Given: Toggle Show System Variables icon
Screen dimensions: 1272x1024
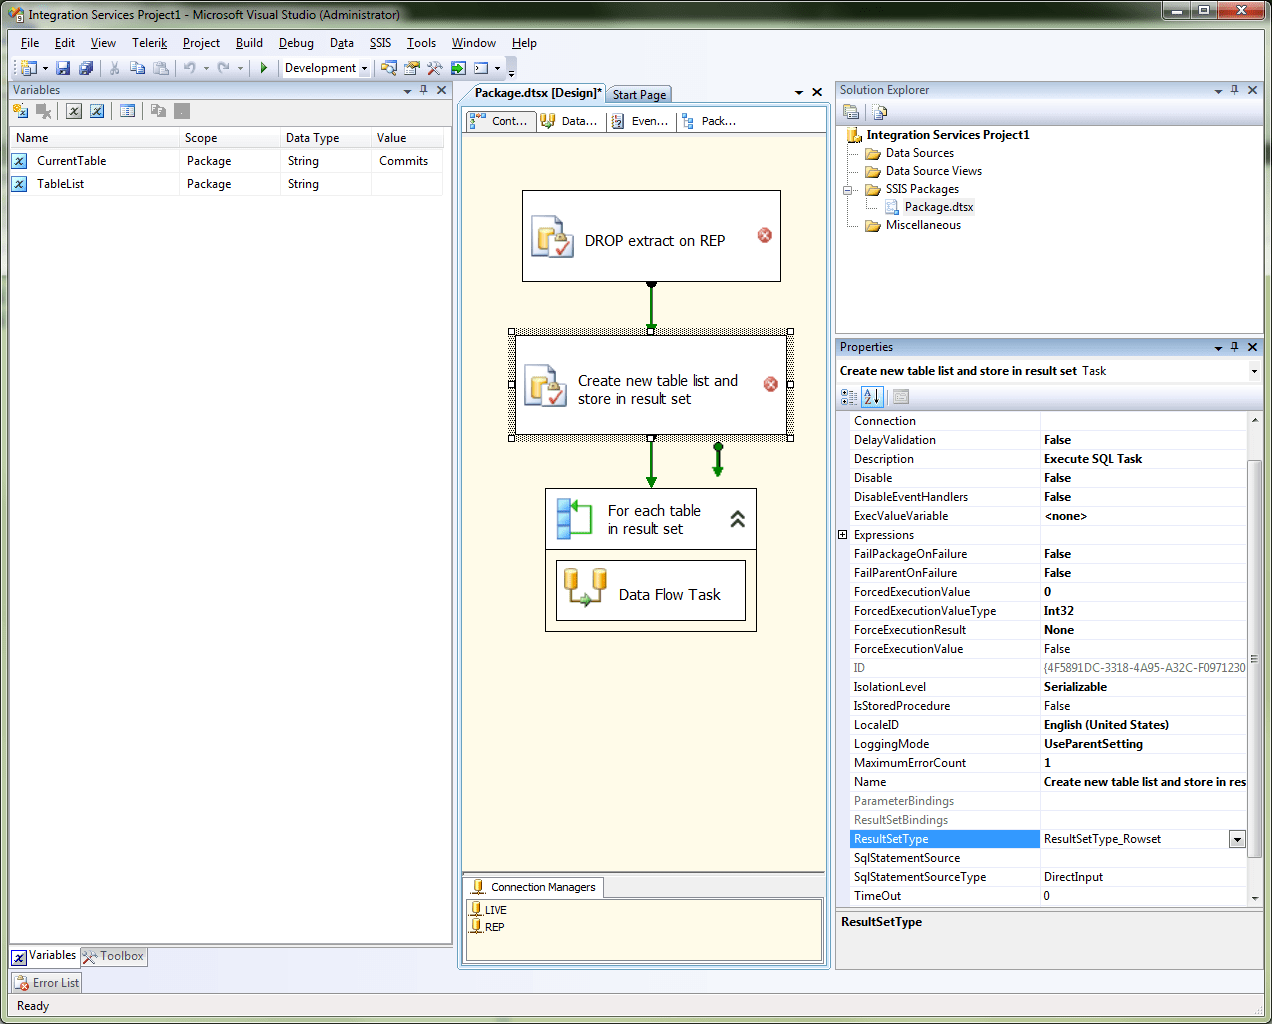Looking at the screenshot, I should click(74, 111).
